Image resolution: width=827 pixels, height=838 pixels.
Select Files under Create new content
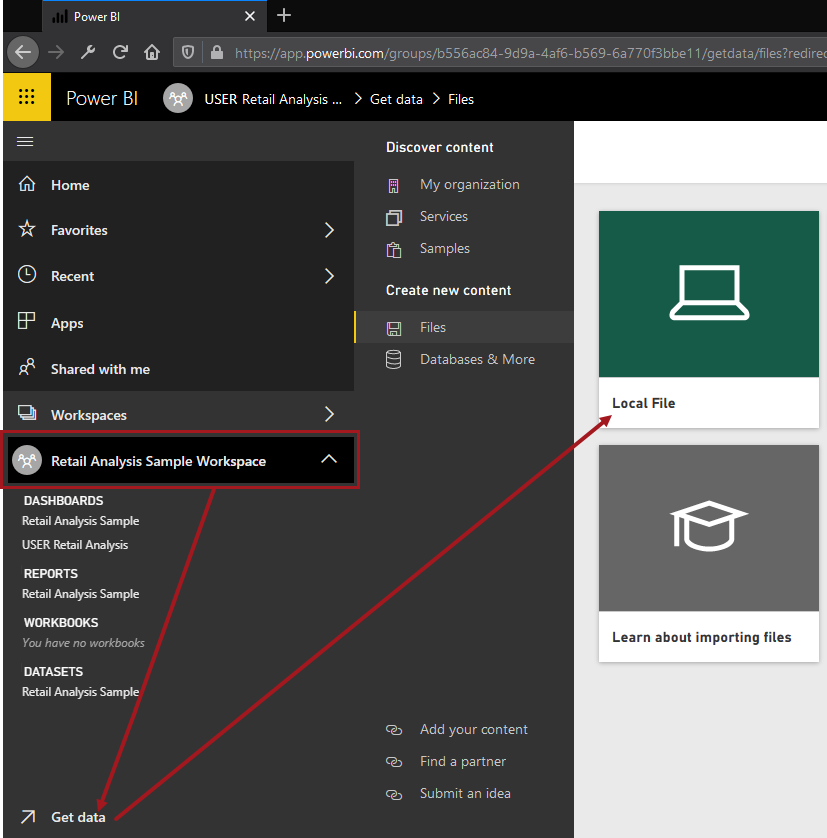tap(433, 327)
